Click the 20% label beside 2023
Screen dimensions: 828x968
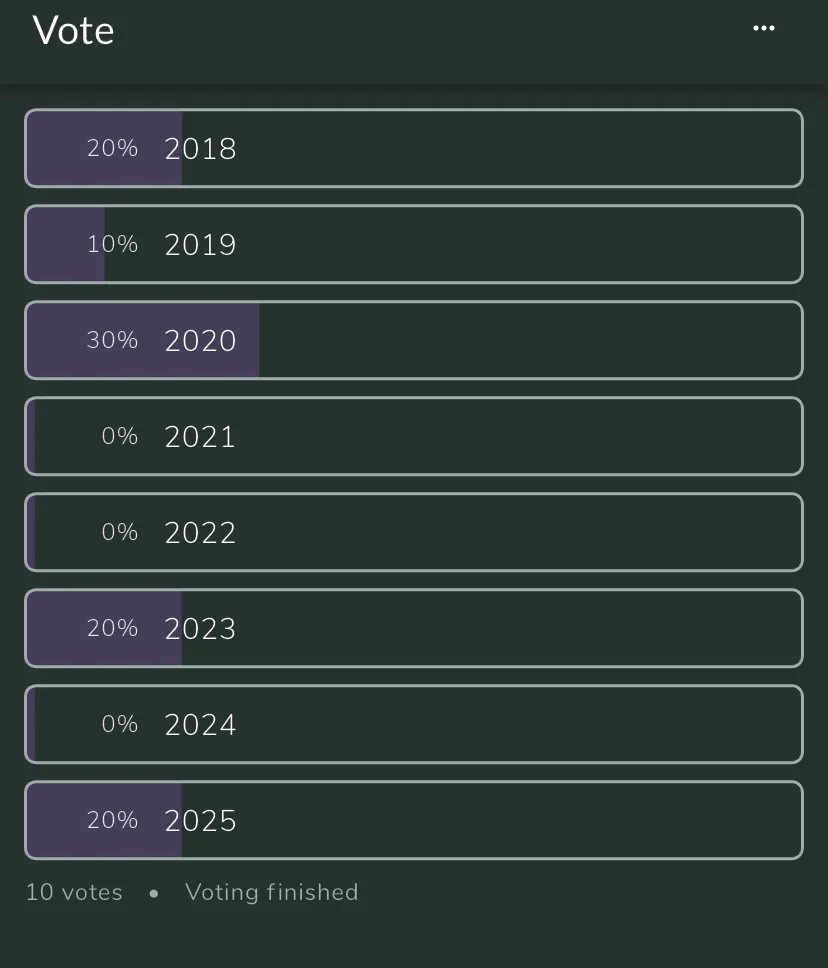point(112,628)
